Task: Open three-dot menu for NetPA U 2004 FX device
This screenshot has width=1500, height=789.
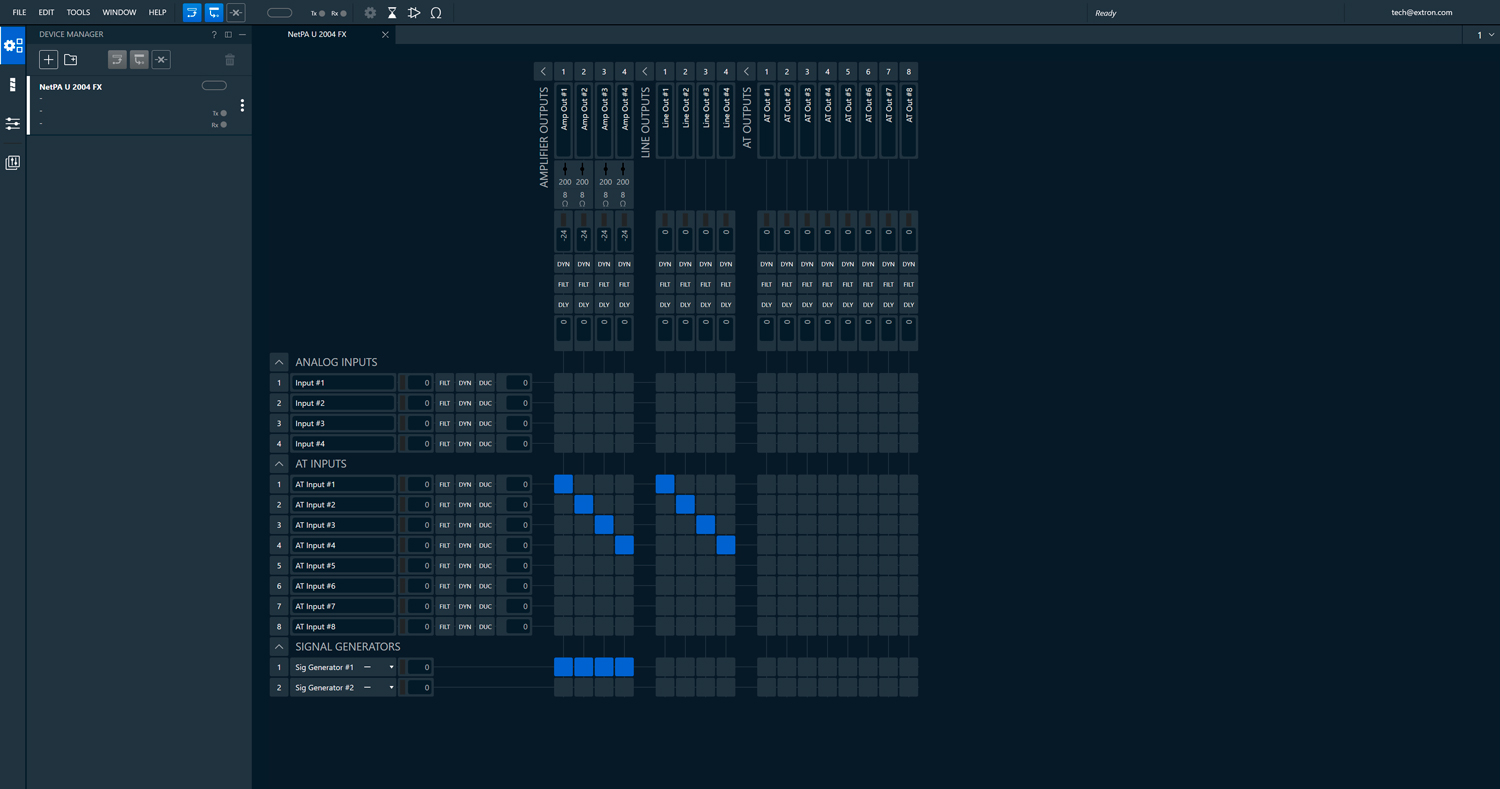Action: (x=242, y=105)
